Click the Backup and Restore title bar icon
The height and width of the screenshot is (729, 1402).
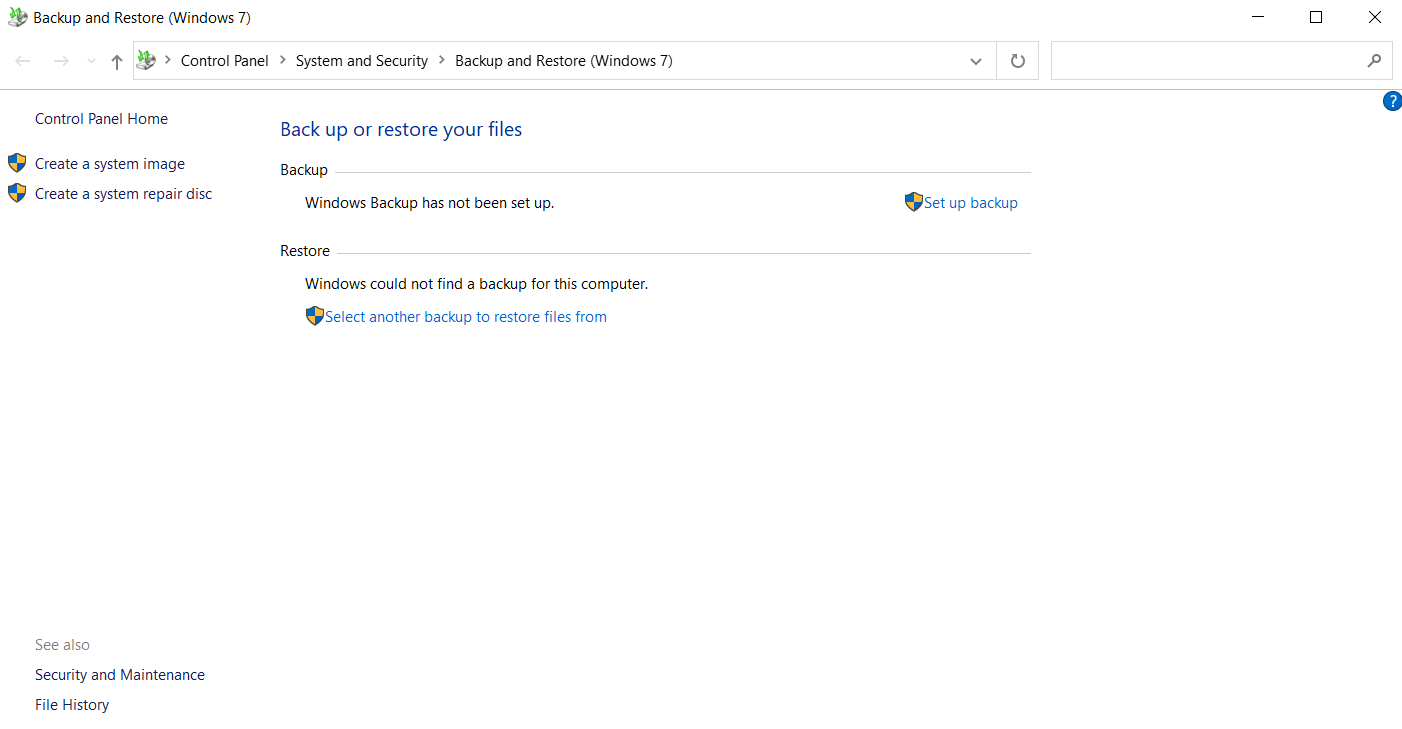click(x=15, y=17)
